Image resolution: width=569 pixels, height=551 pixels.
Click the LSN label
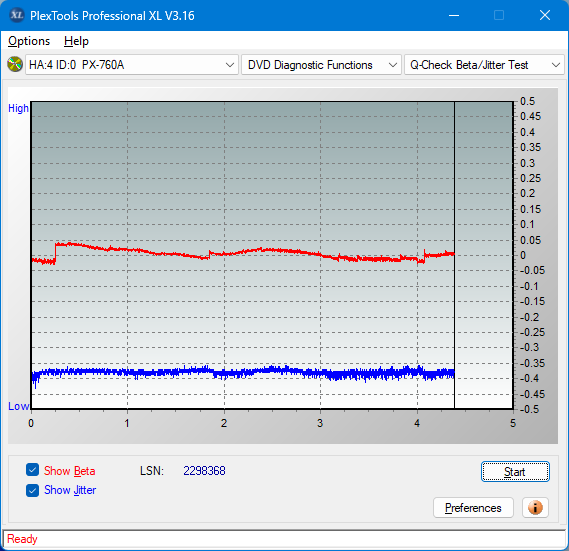[152, 471]
